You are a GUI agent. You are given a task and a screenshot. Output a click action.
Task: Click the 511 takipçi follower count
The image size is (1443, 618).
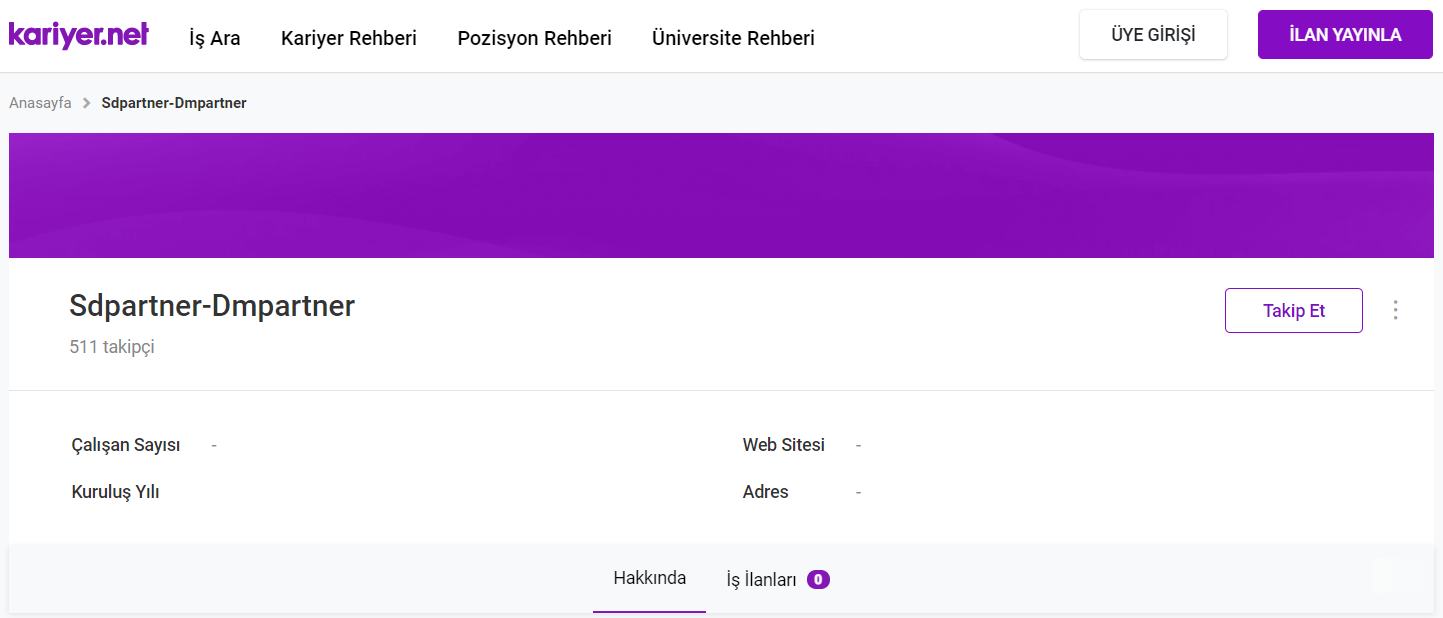pos(112,347)
